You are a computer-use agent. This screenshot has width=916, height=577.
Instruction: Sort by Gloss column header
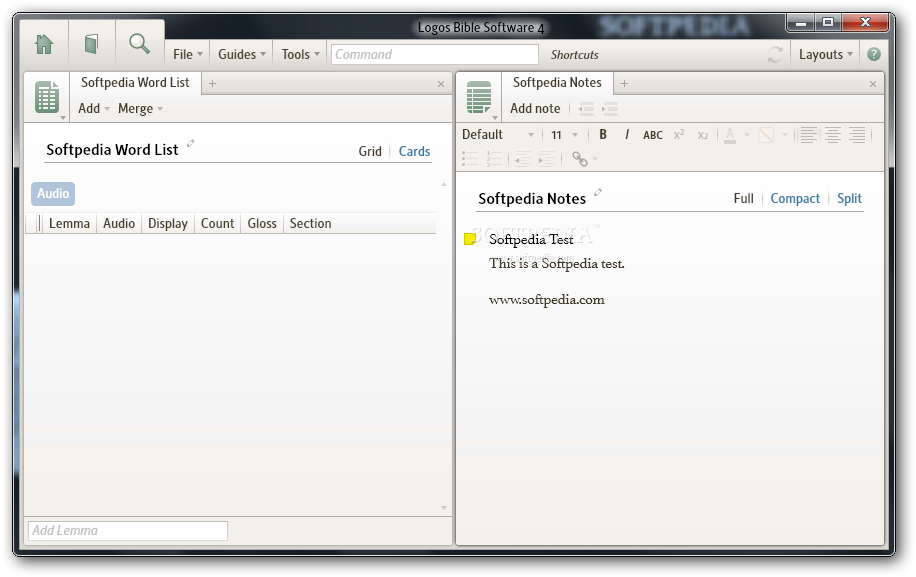[262, 224]
